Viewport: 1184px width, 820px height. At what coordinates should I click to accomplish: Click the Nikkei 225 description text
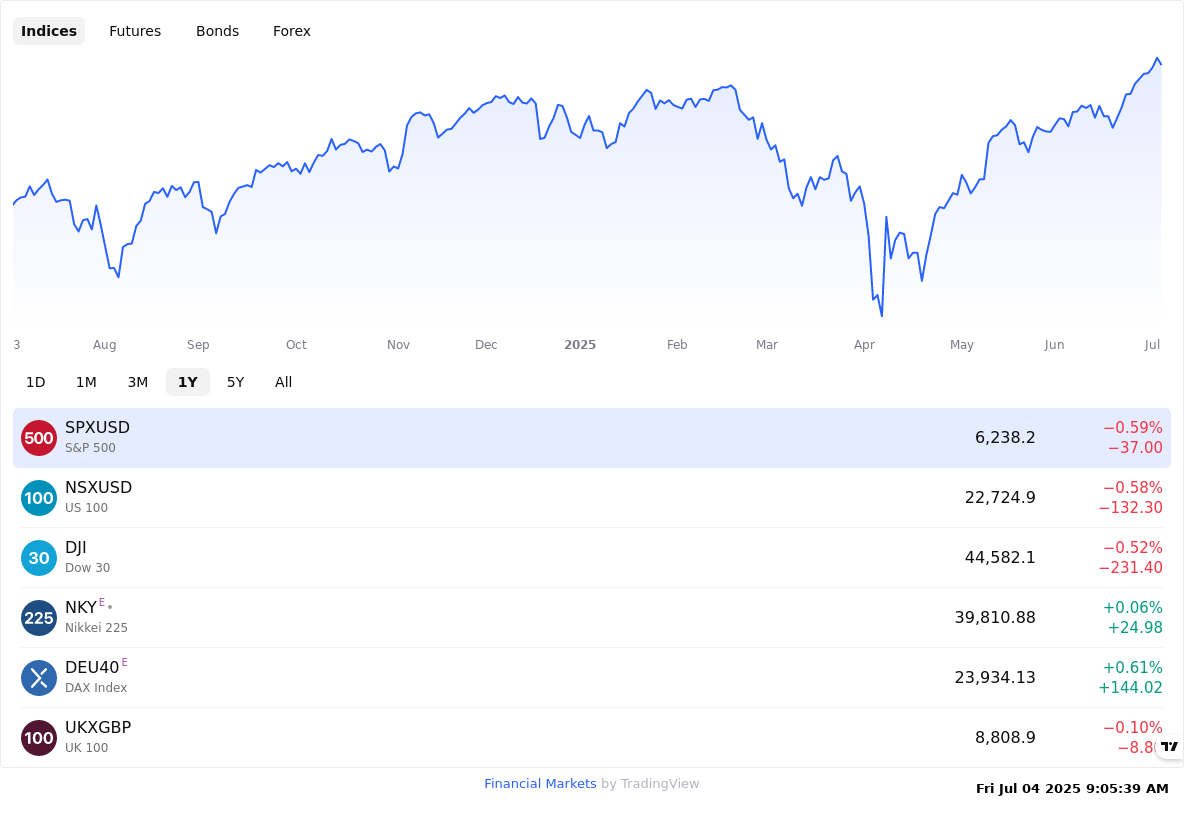point(96,628)
